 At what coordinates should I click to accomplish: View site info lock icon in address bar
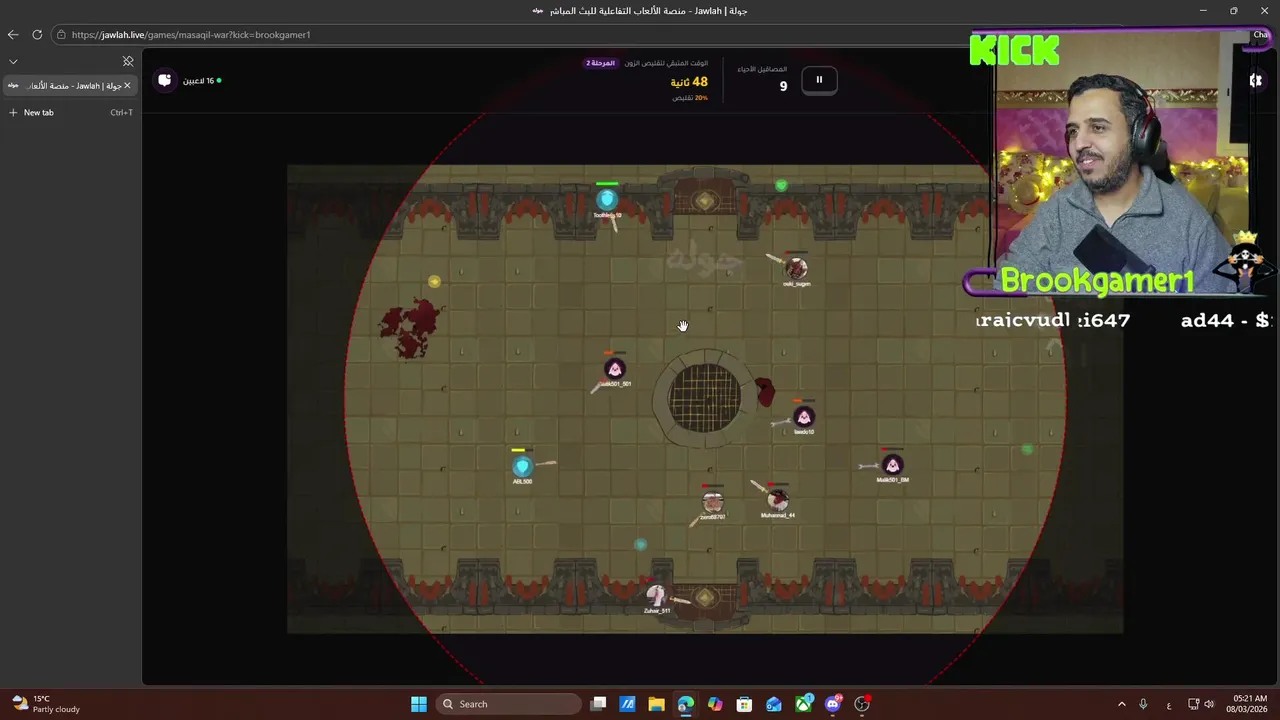(x=62, y=34)
